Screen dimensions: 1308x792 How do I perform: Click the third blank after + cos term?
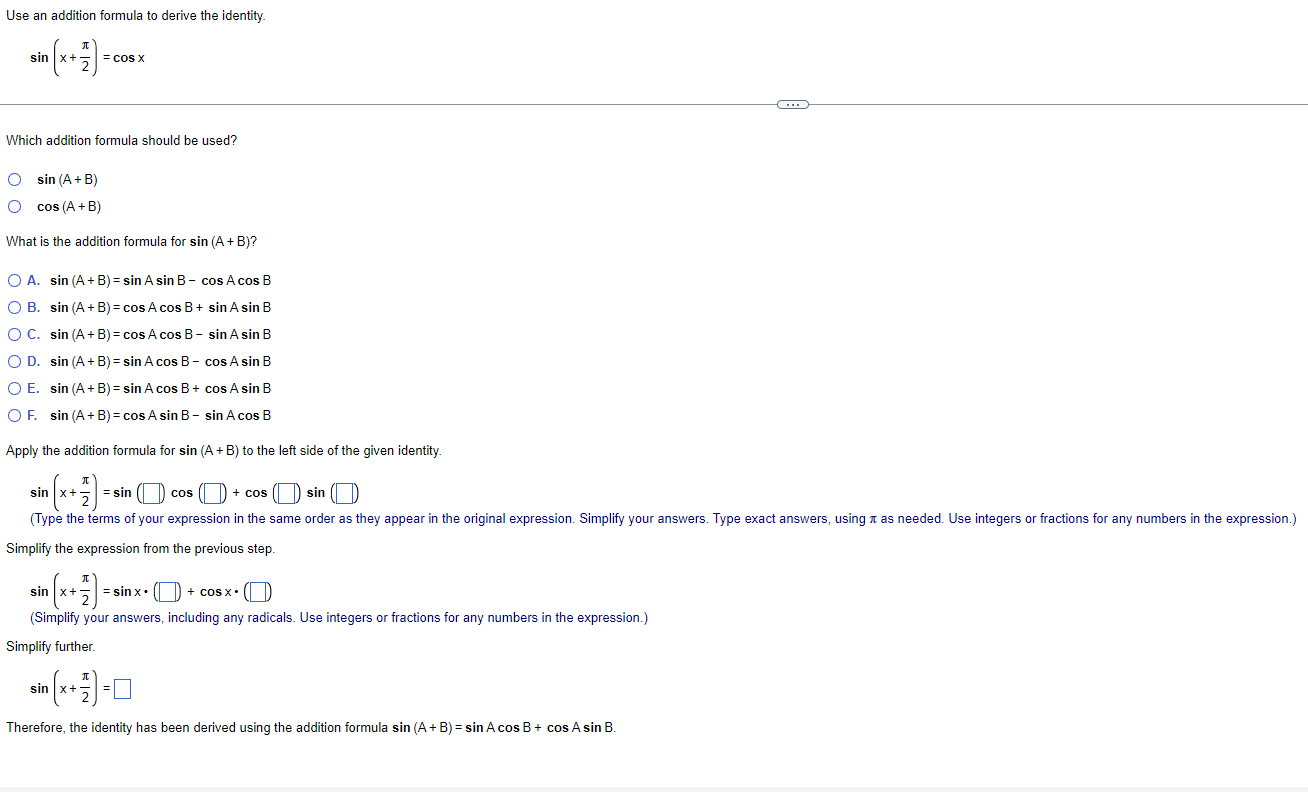tap(286, 492)
